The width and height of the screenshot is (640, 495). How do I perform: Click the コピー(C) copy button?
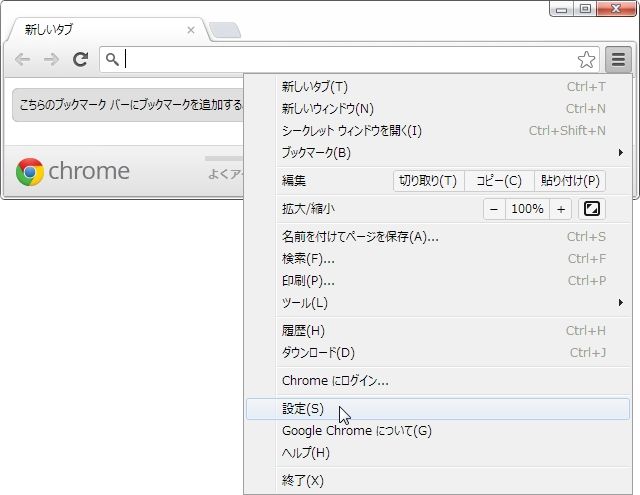click(499, 181)
